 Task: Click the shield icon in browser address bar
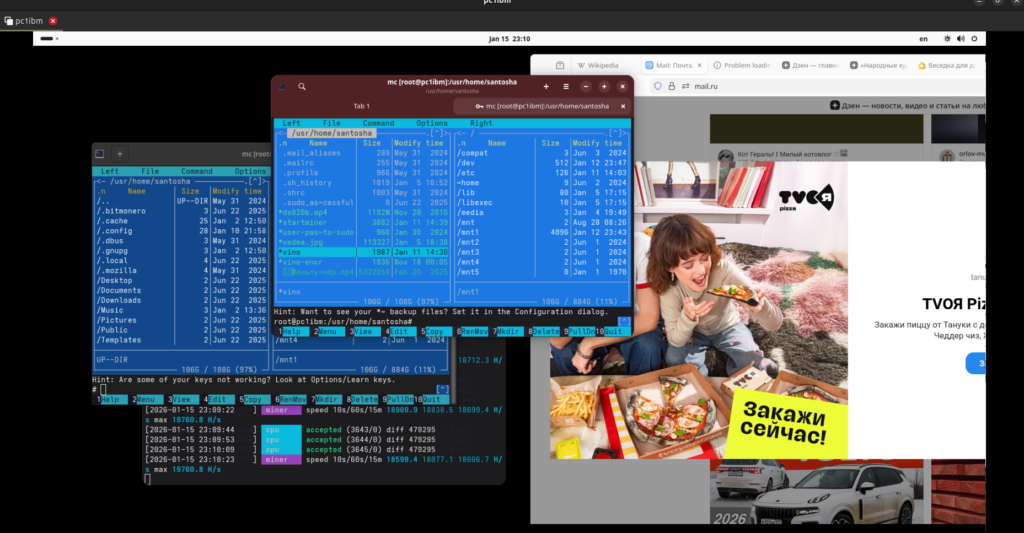657,86
